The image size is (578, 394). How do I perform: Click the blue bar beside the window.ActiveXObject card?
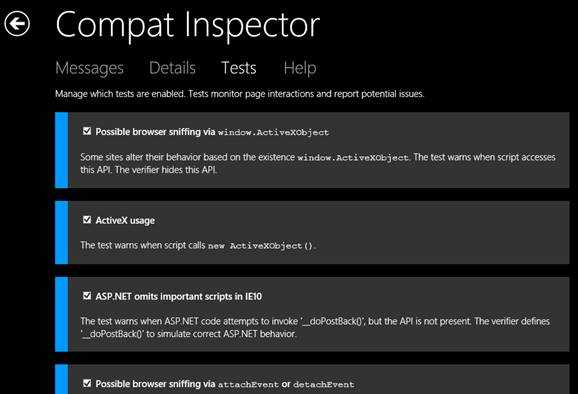(62, 150)
